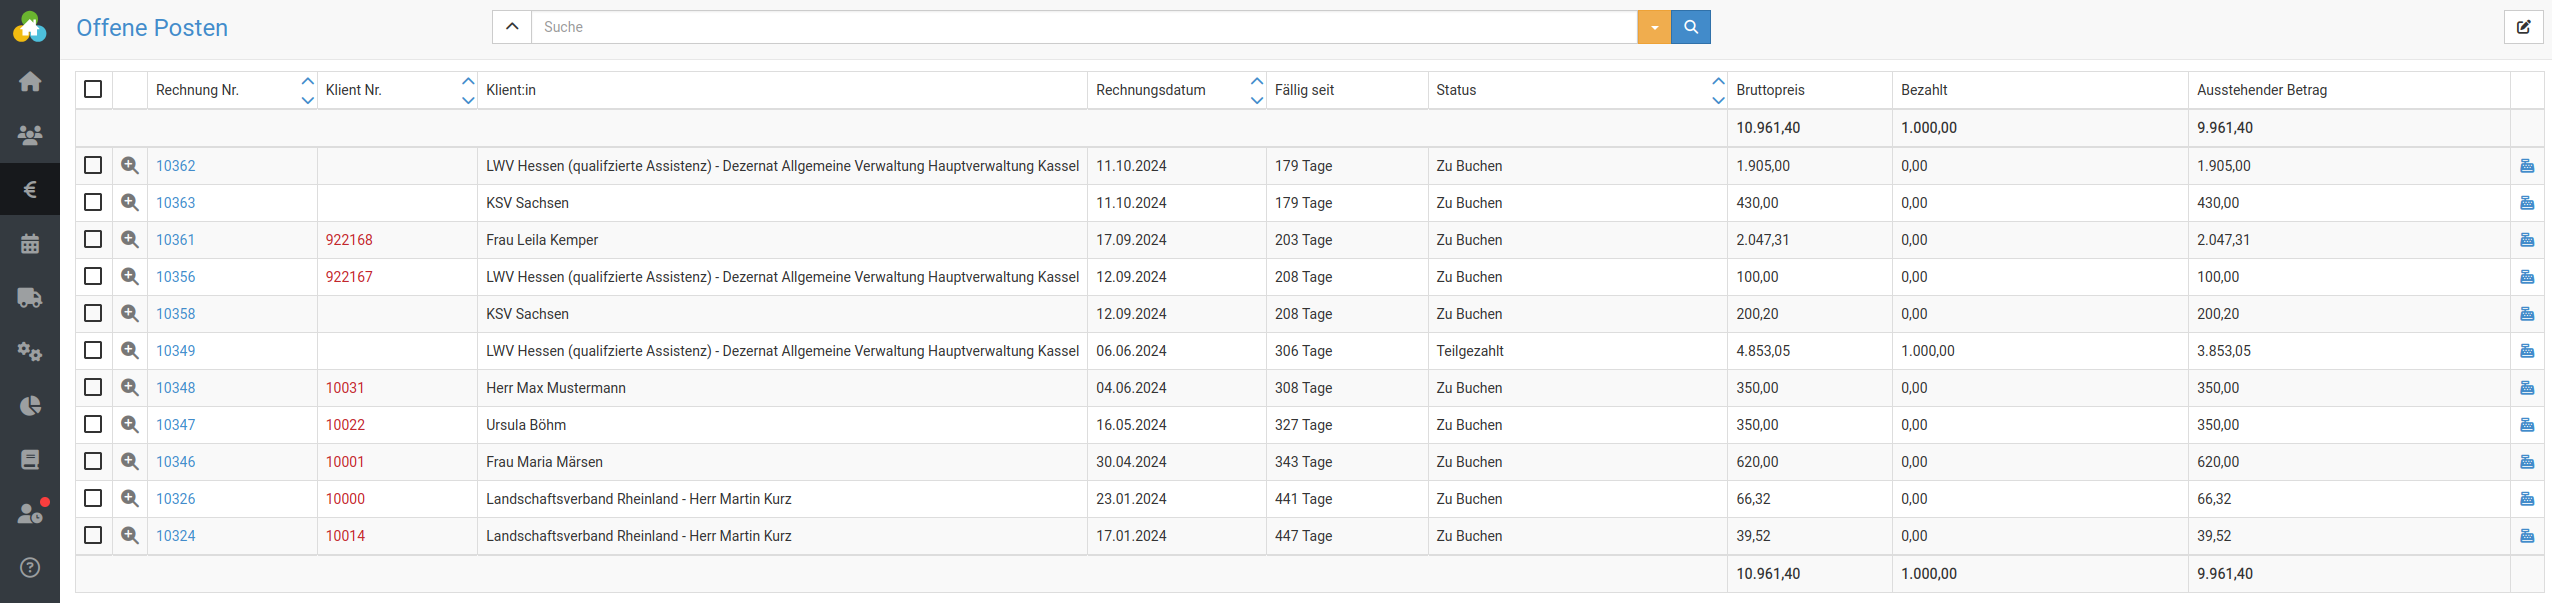Viewport: 2552px width, 603px height.
Task: Open invoice number 10348 link
Action: click(x=176, y=388)
